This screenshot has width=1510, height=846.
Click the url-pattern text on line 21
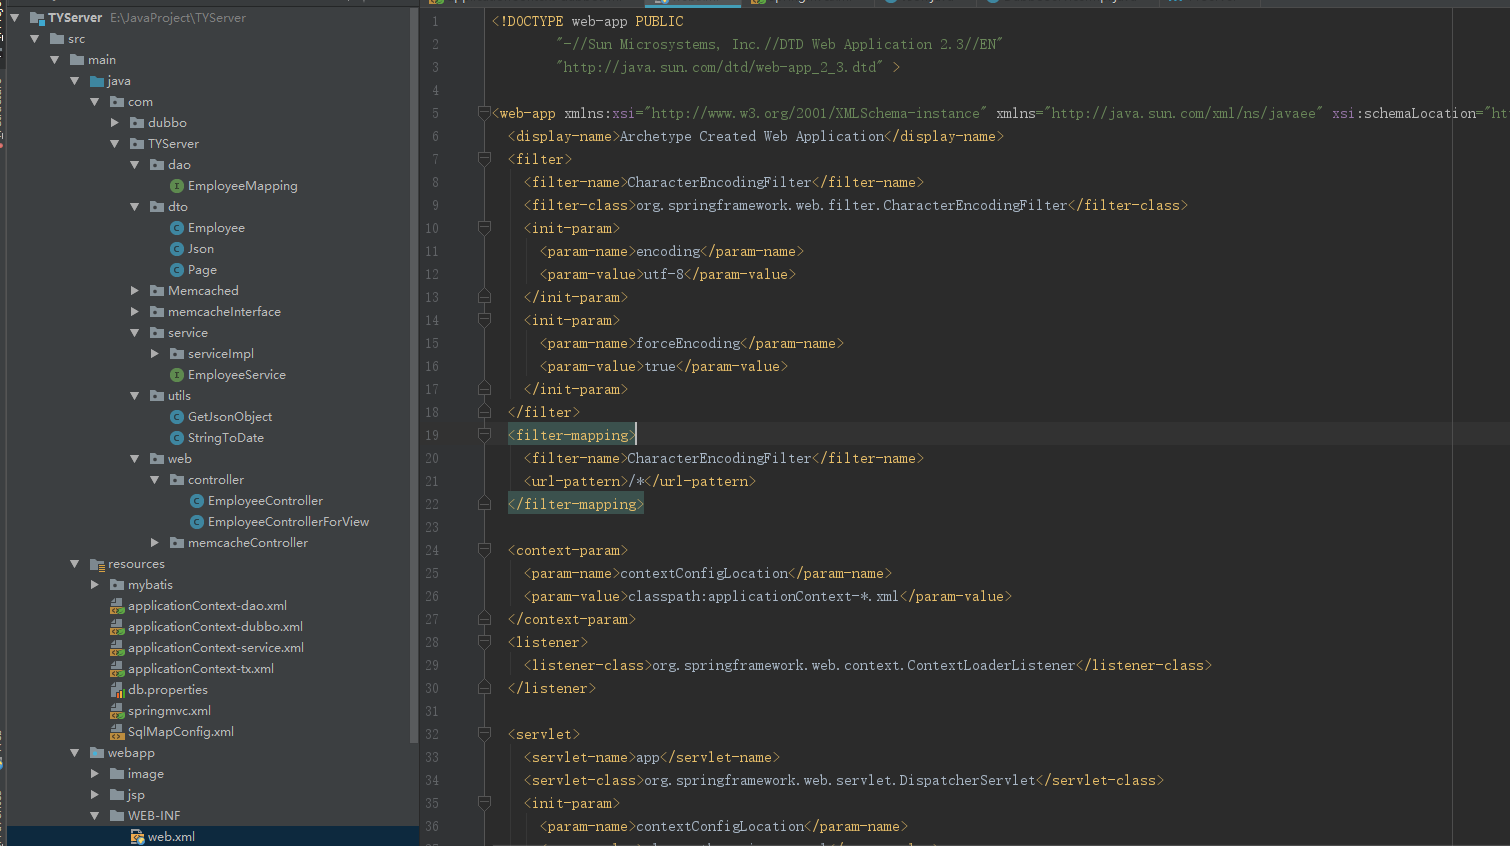tap(639, 481)
